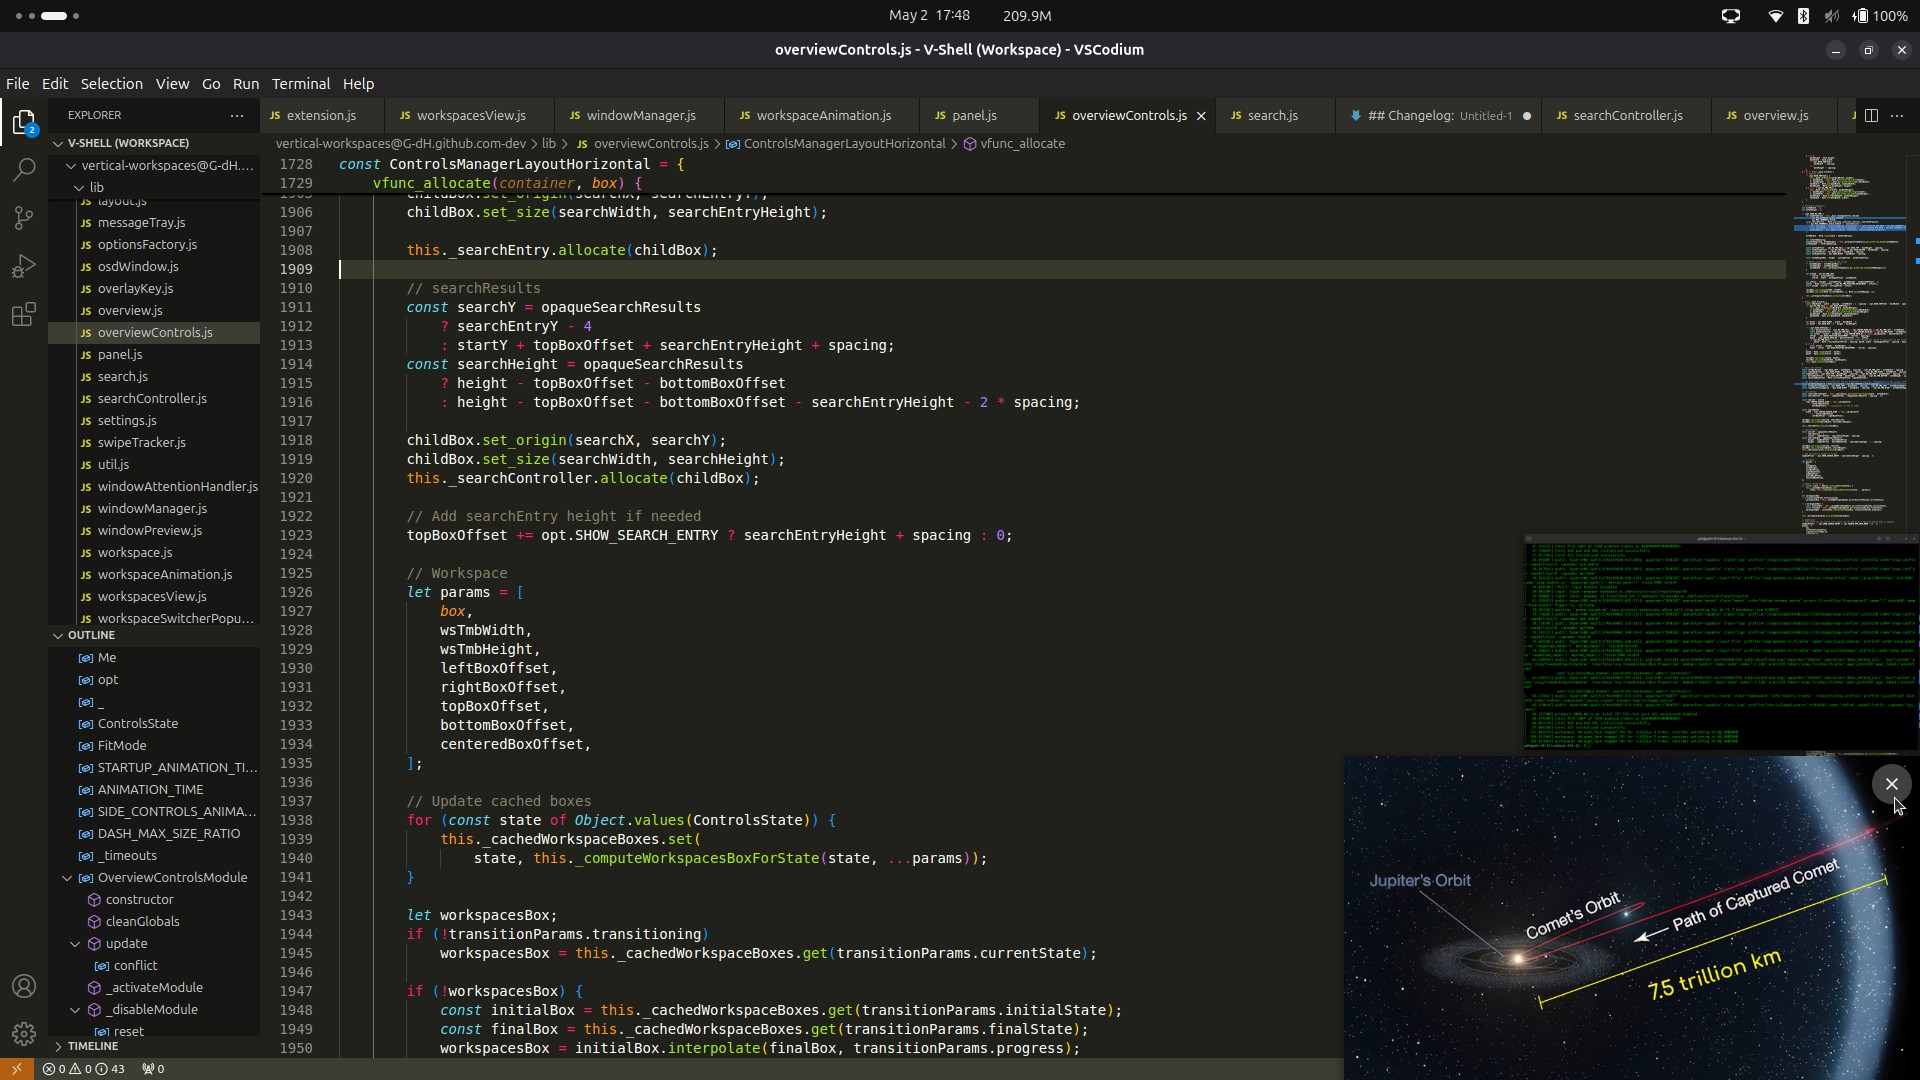
Task: Open the Extensions view
Action: coord(24,315)
